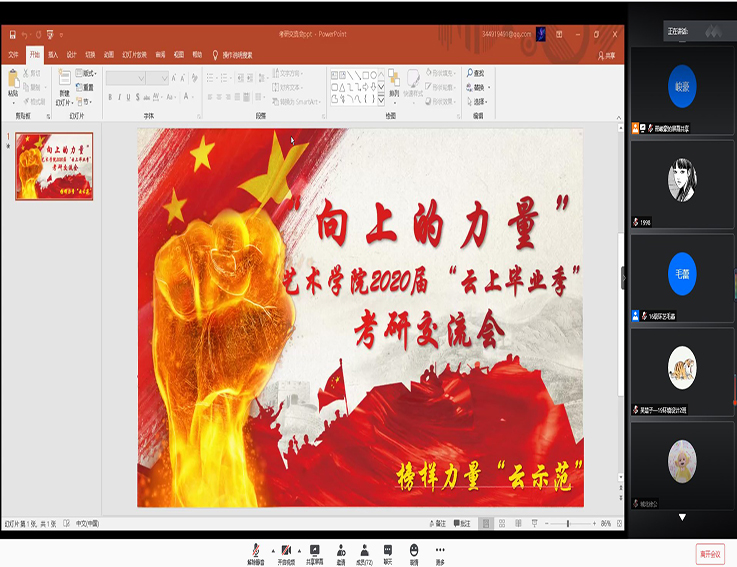Open the Insert ribbon tab
737x567 pixels.
coord(53,55)
